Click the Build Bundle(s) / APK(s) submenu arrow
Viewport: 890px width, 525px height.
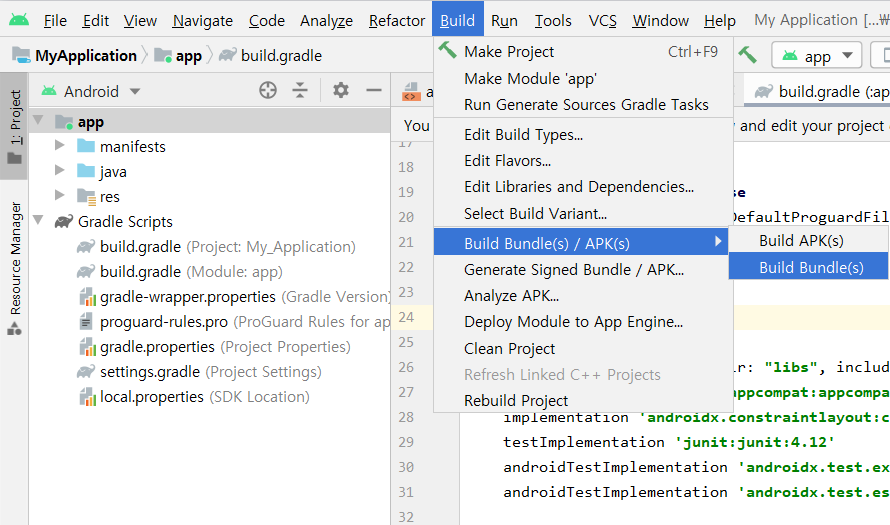pos(718,242)
